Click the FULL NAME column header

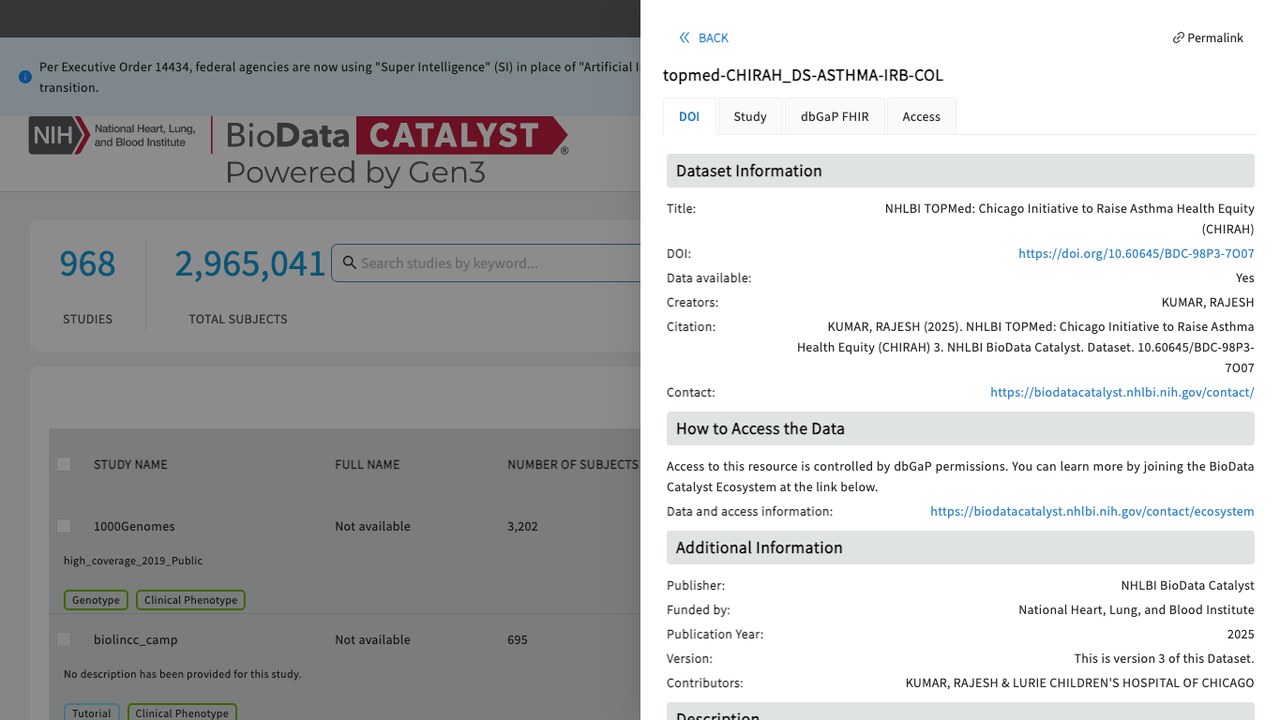tap(367, 465)
